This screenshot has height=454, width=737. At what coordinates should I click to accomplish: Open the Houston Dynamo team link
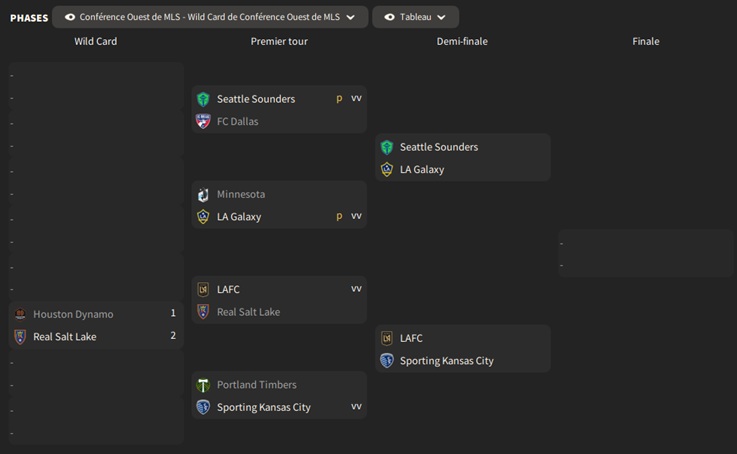point(73,314)
